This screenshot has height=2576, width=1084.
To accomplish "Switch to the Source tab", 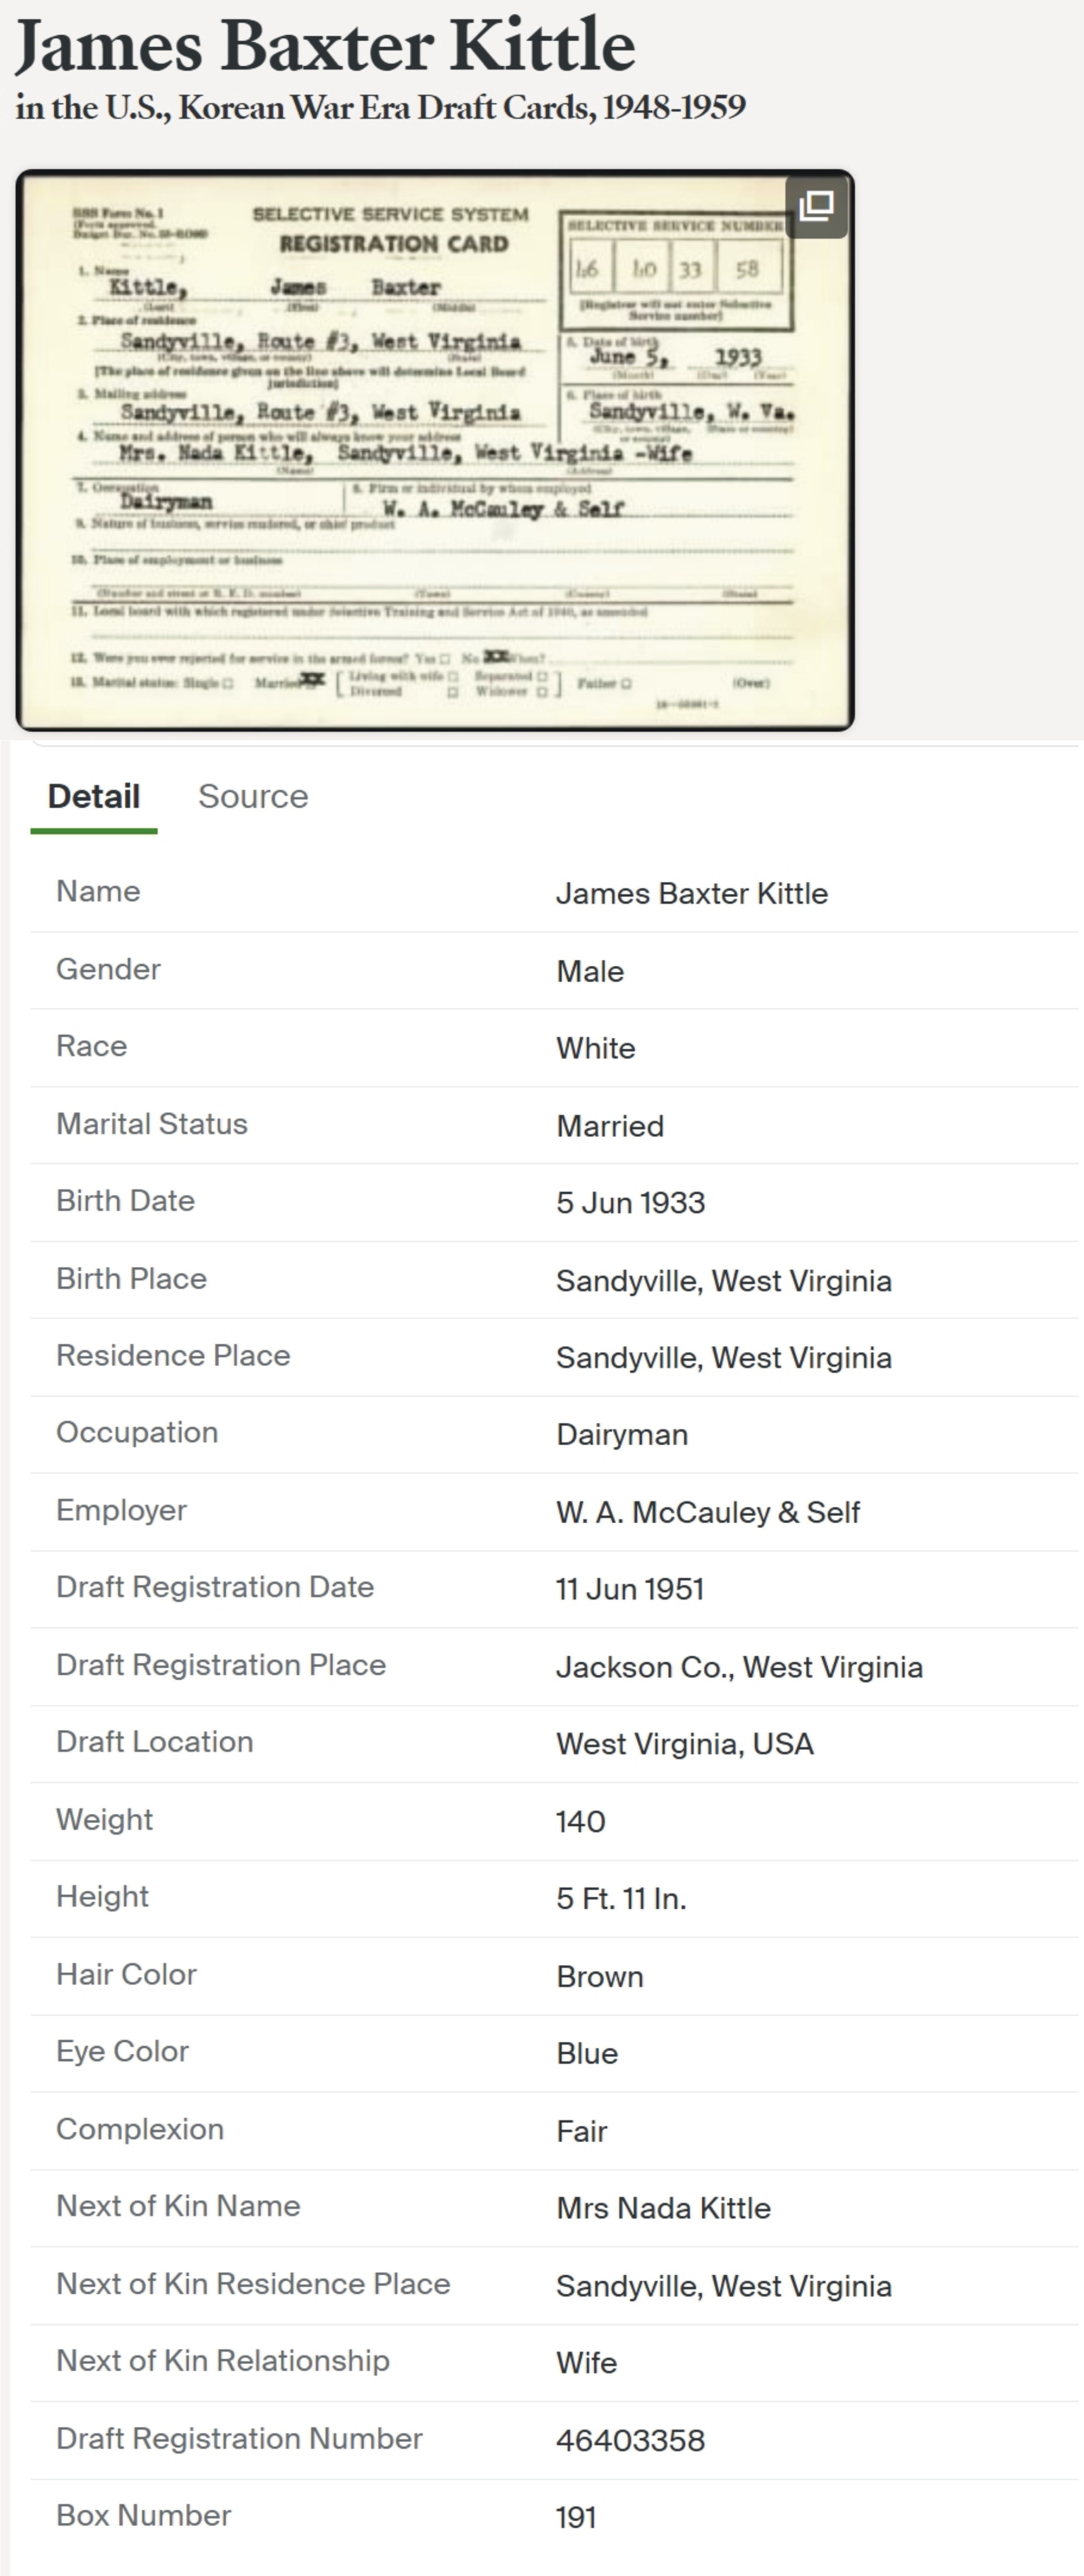I will [x=253, y=796].
